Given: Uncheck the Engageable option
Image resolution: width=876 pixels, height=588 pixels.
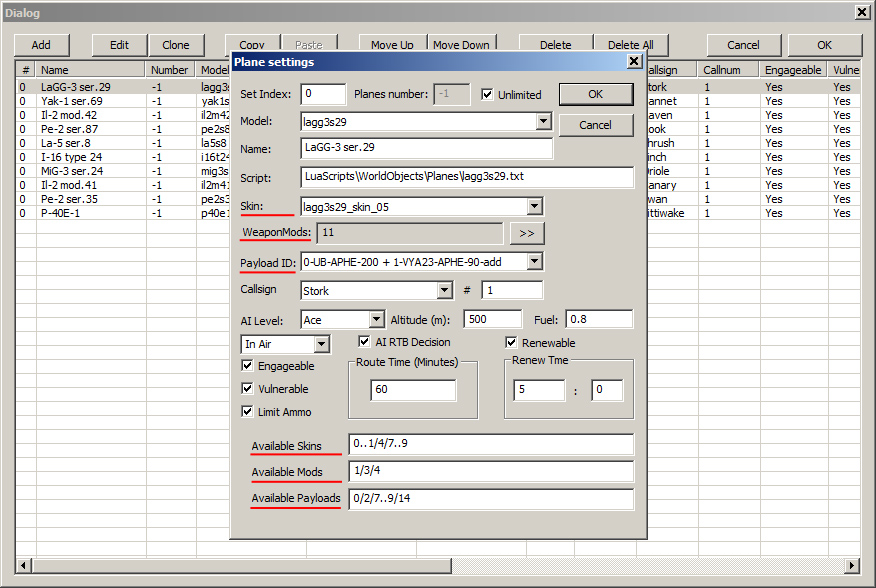Looking at the screenshot, I should (247, 366).
